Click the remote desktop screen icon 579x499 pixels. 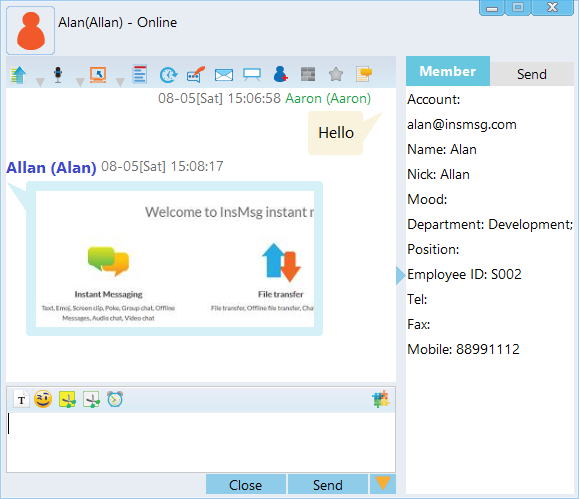click(98, 75)
